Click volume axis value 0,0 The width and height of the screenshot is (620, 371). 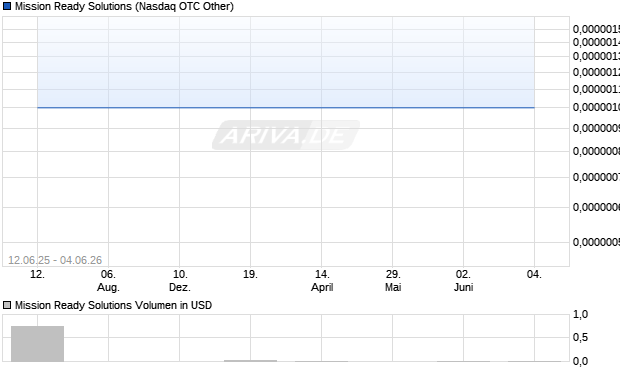[580, 361]
